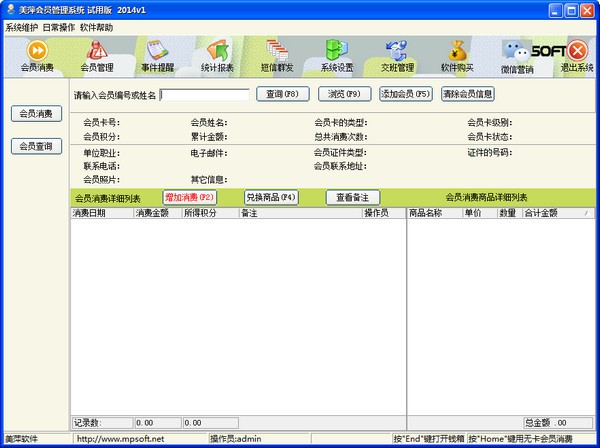Click the 会员照片 label
The width and height of the screenshot is (600, 448).
[101, 179]
